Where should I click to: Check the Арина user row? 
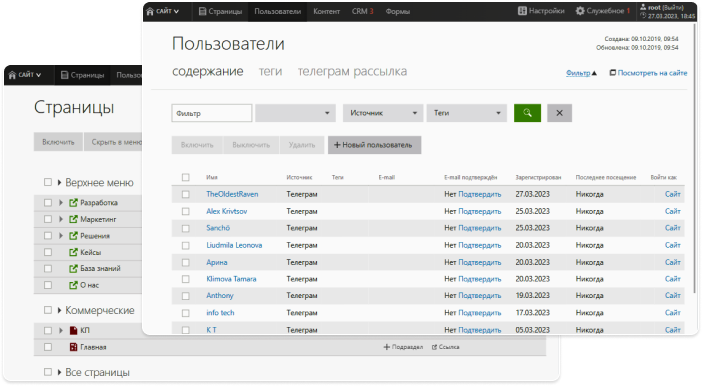coord(185,262)
